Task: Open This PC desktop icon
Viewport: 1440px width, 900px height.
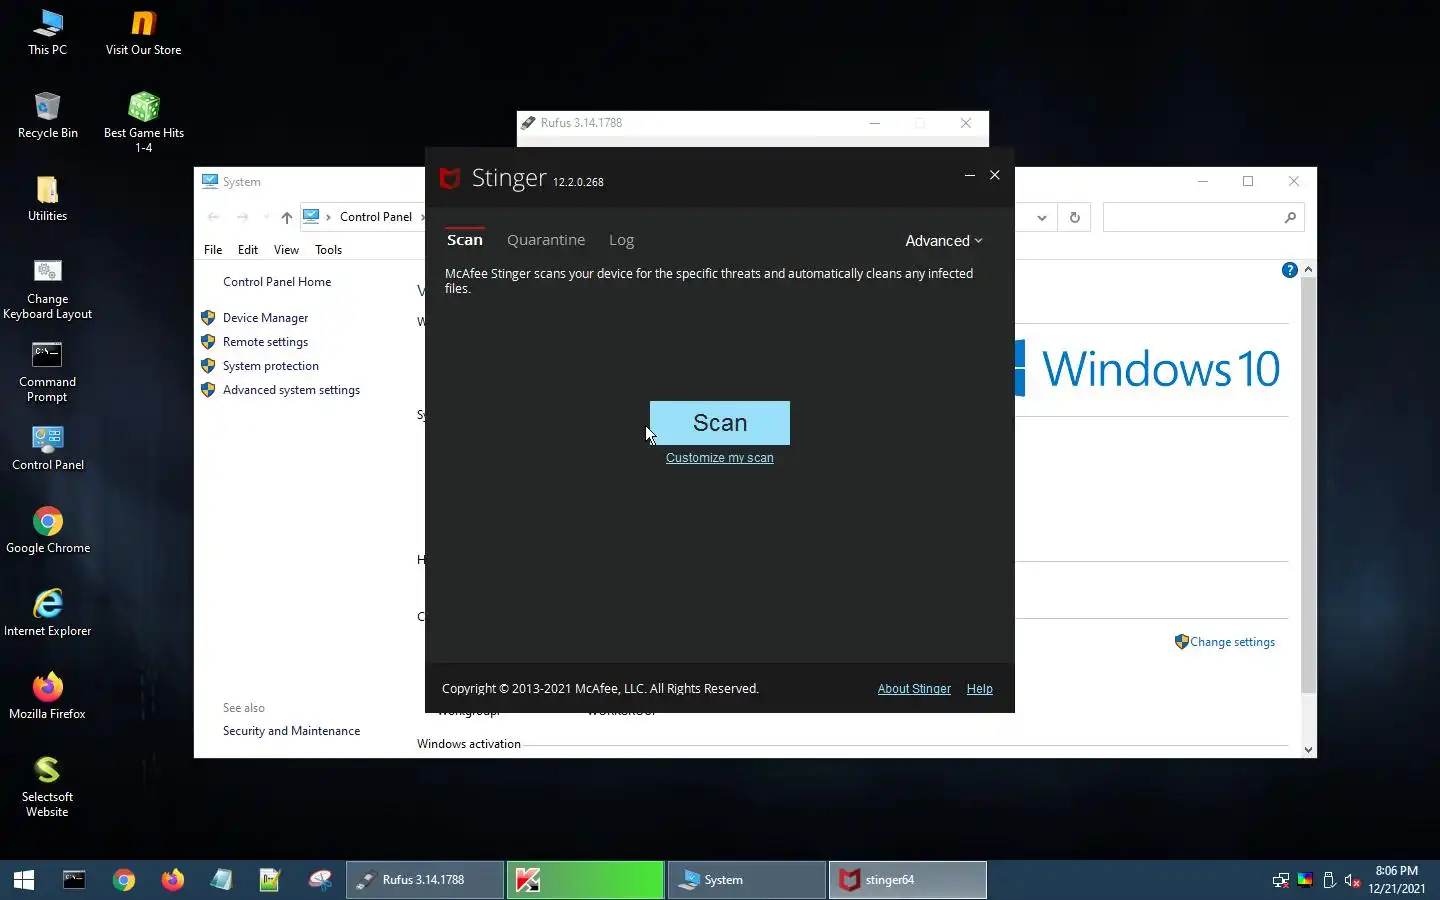Action: (47, 33)
